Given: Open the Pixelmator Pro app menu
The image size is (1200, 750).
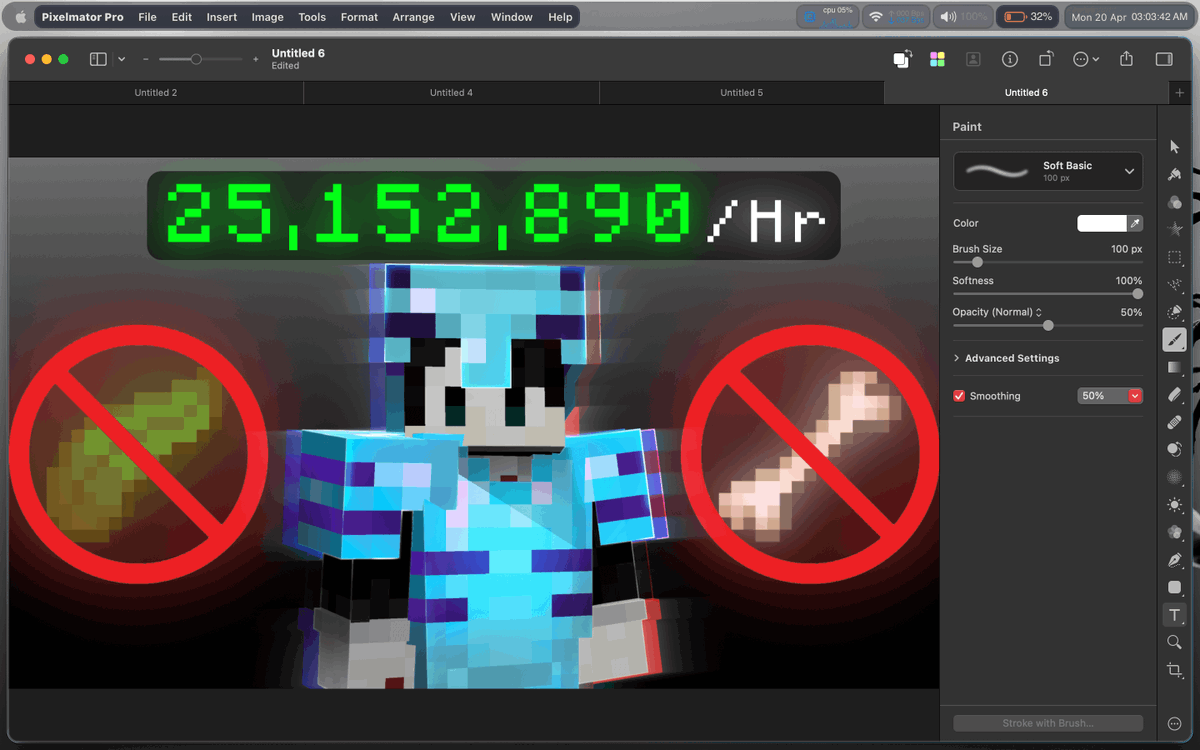Looking at the screenshot, I should [x=82, y=17].
